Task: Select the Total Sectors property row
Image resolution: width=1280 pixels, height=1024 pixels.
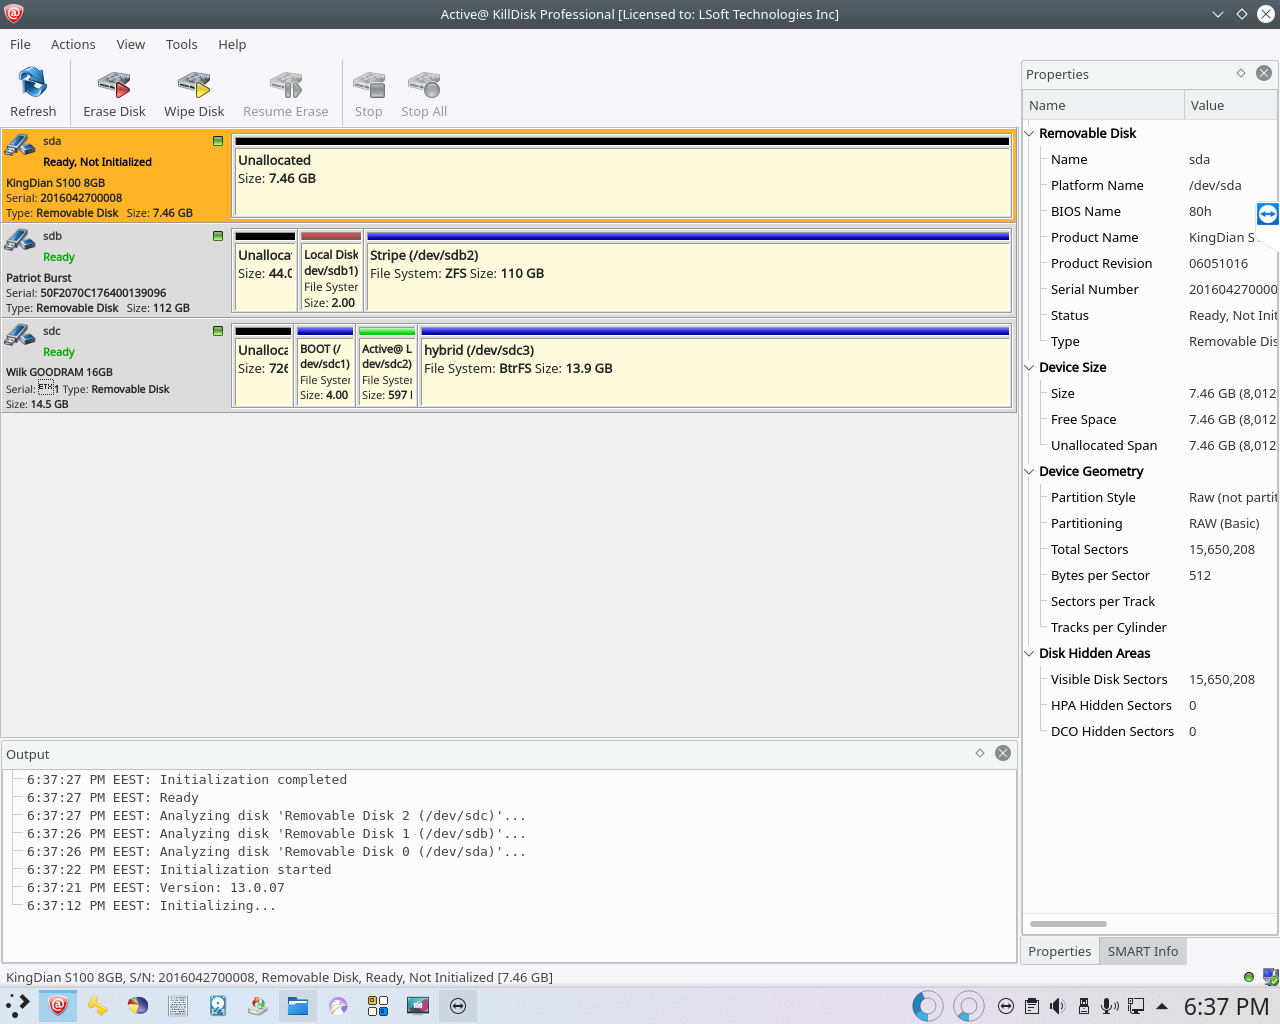Action: [1150, 549]
